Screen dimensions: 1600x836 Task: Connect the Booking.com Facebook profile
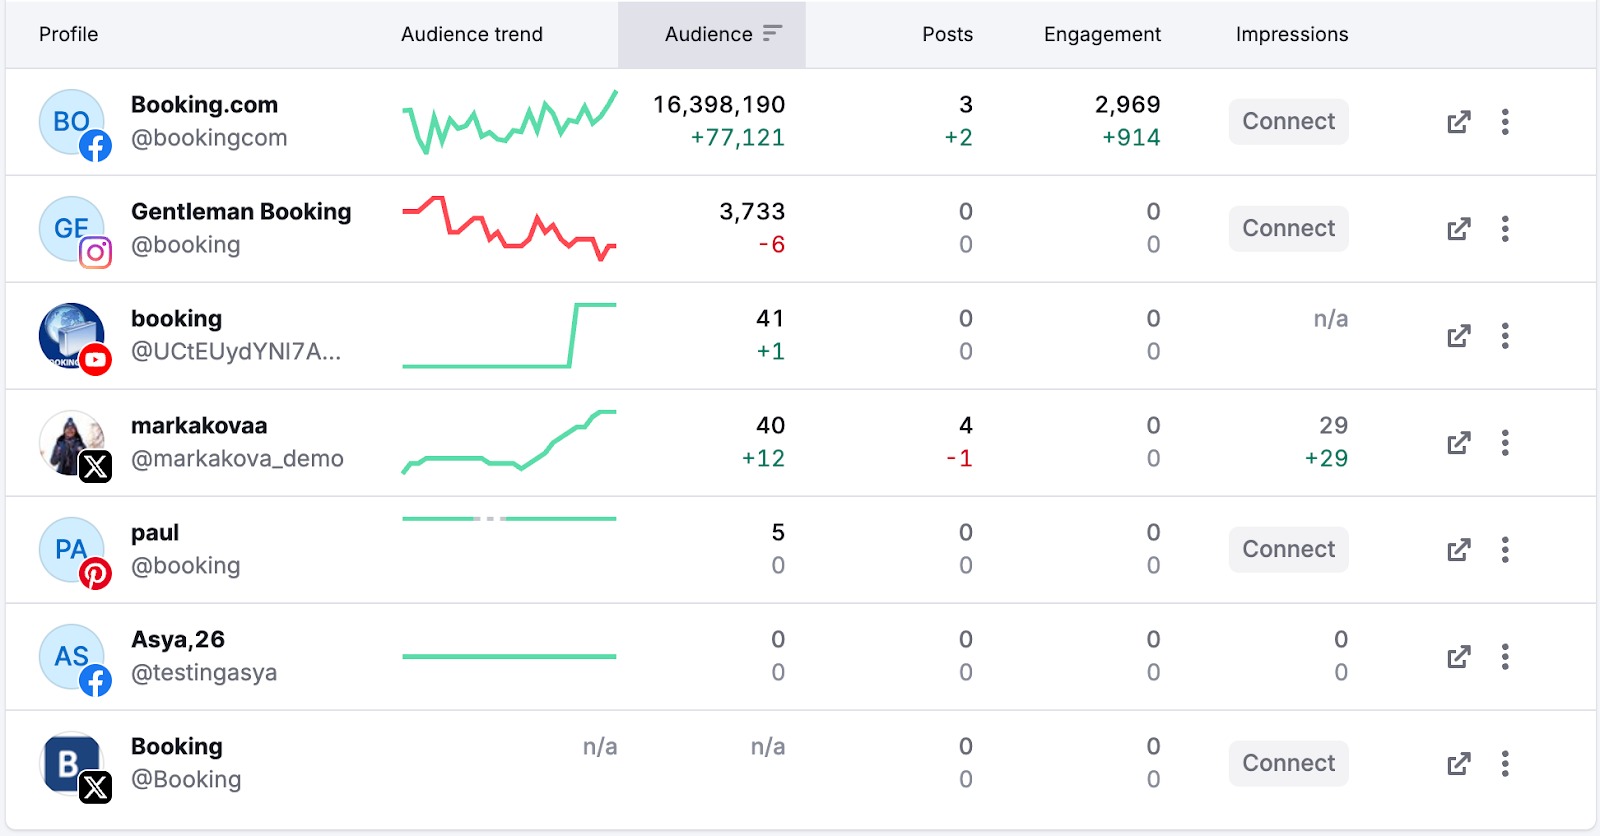[x=1288, y=122]
